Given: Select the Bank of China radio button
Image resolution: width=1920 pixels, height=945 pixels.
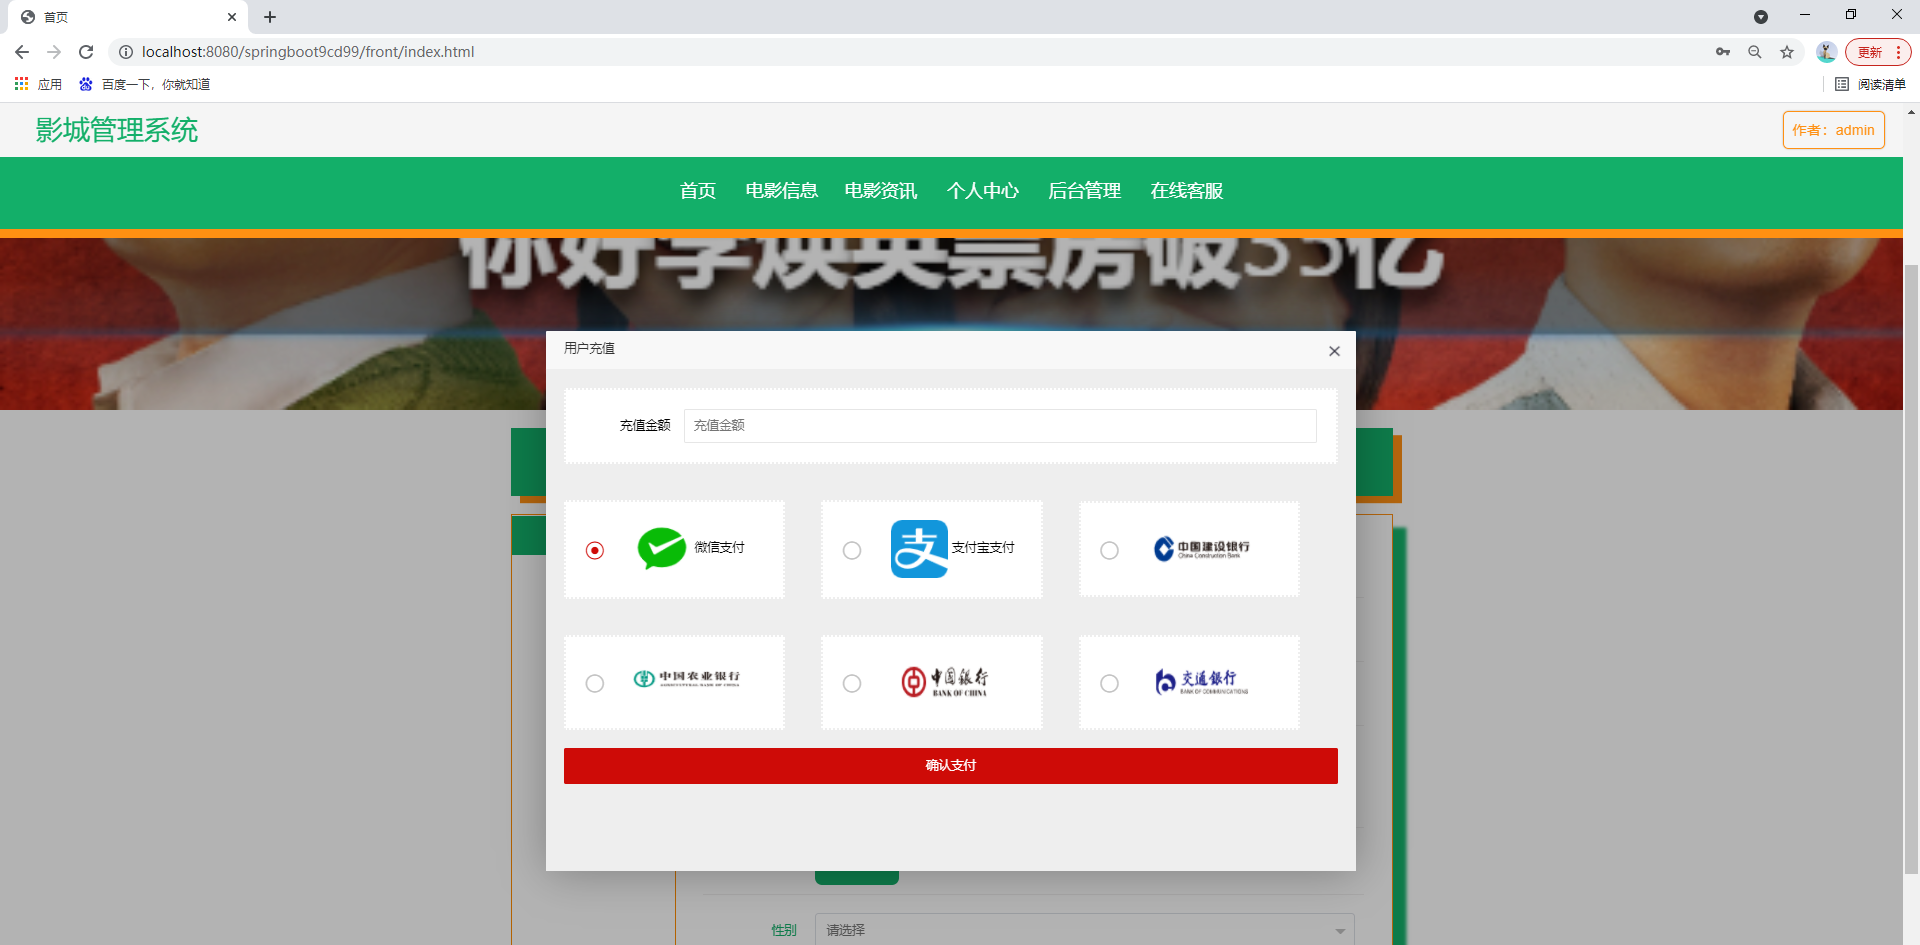Looking at the screenshot, I should coord(852,683).
